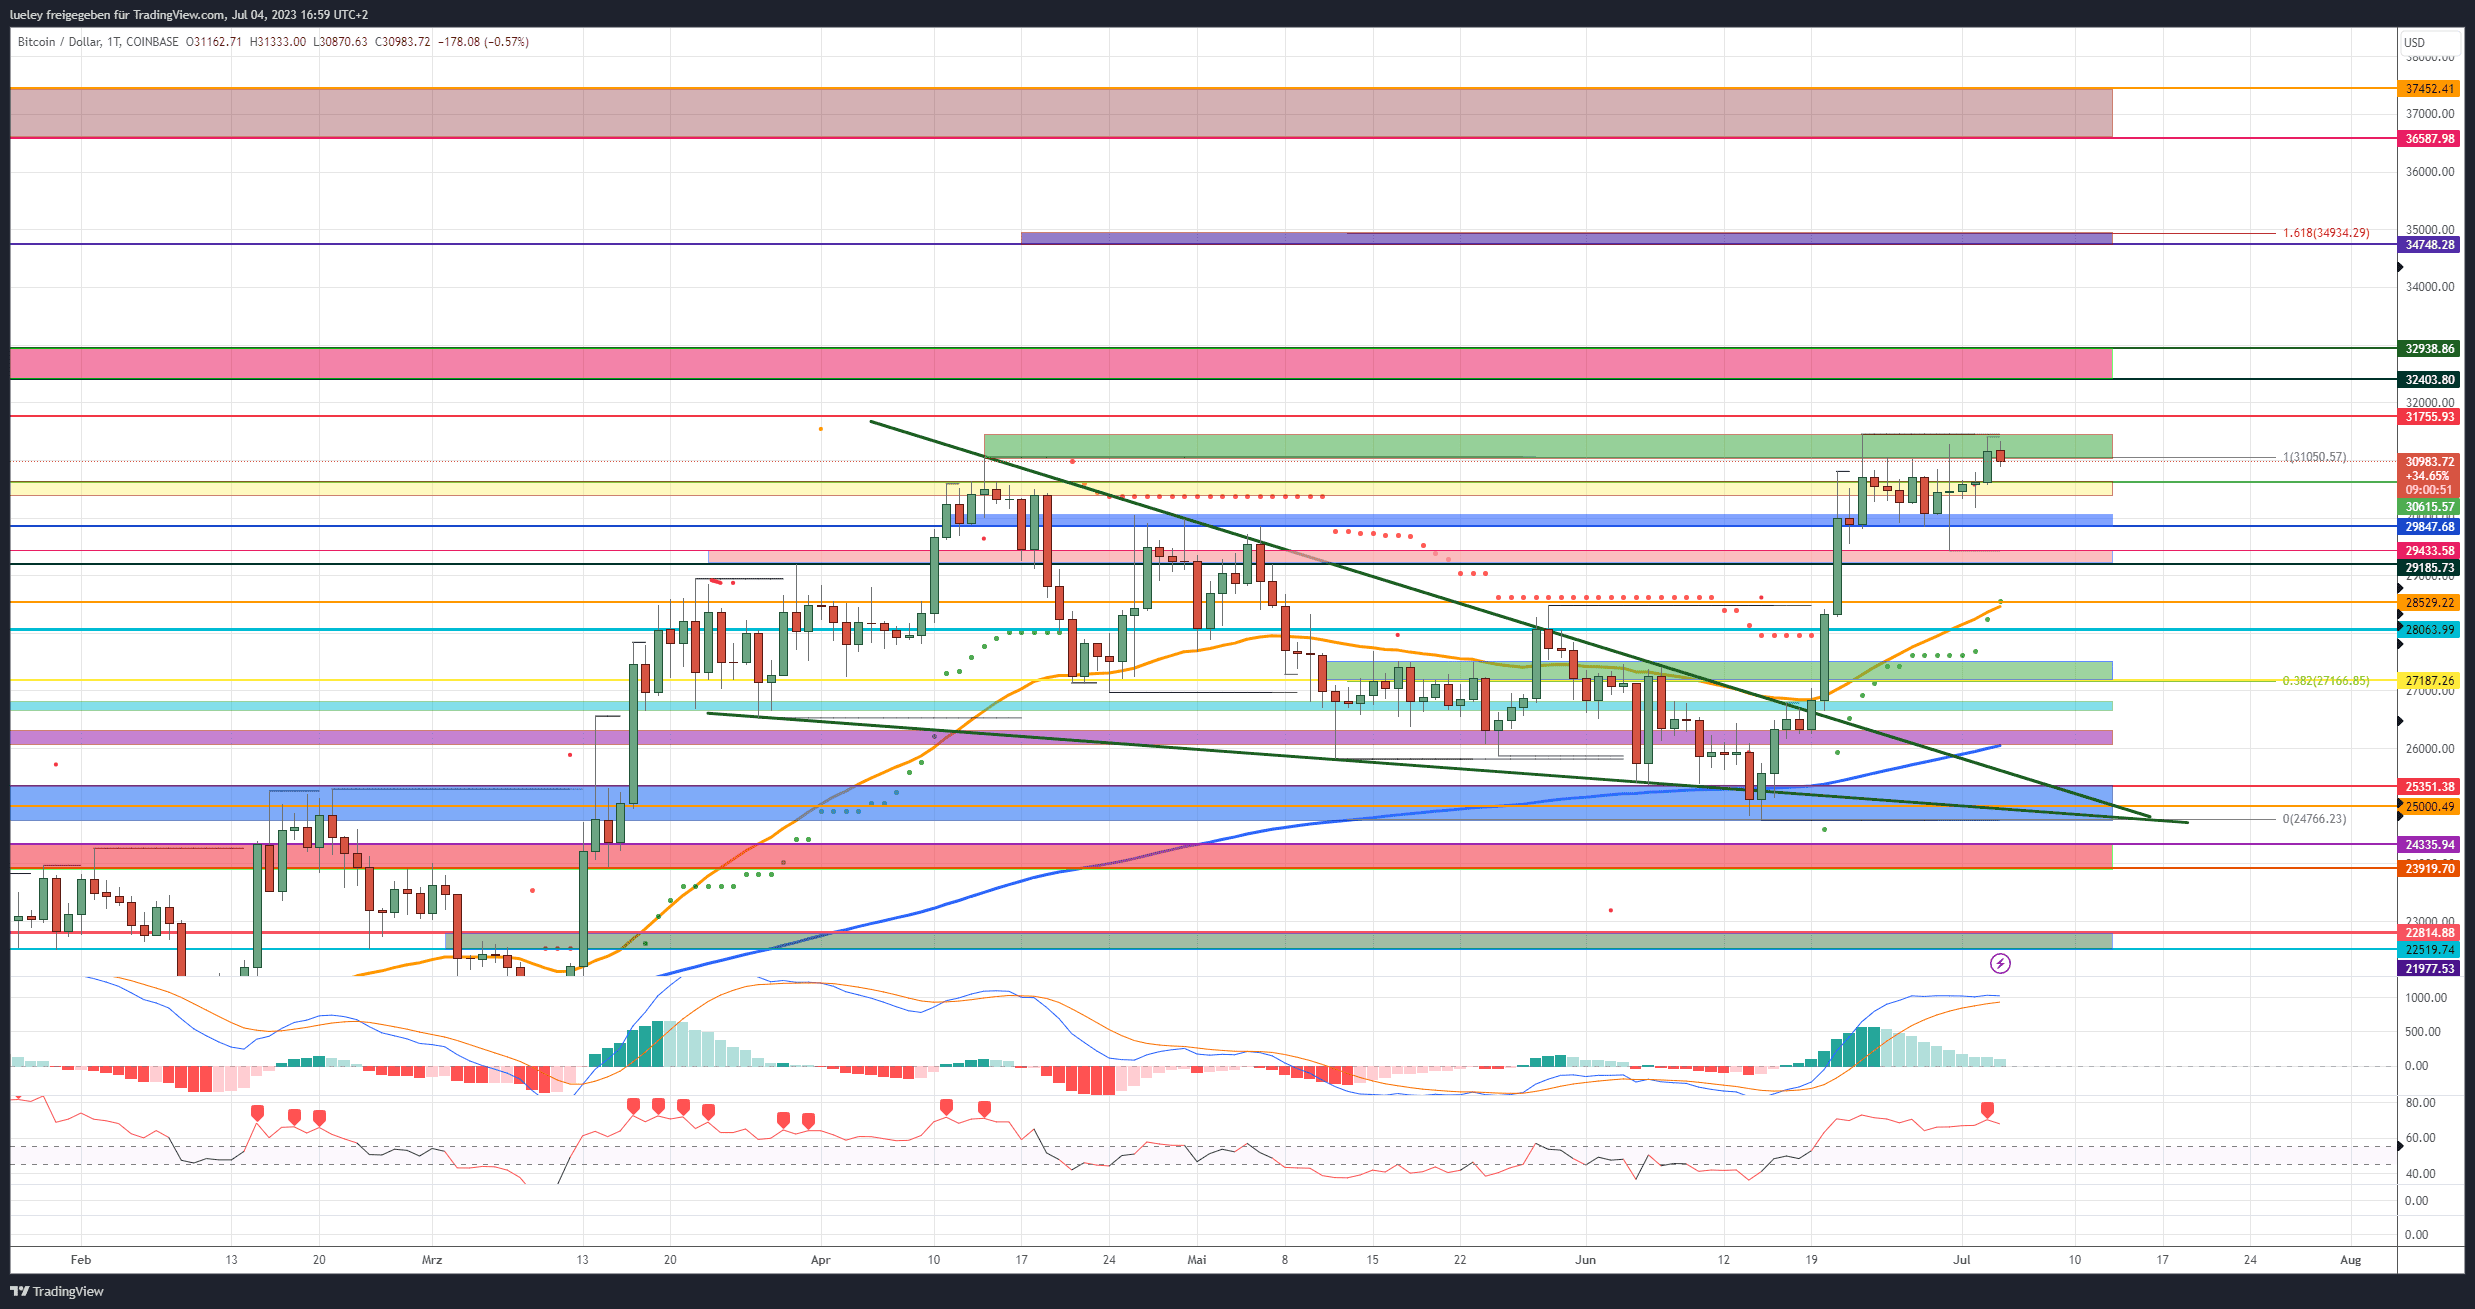Click the open value O31162.71
The width and height of the screenshot is (2475, 1309).
(214, 42)
